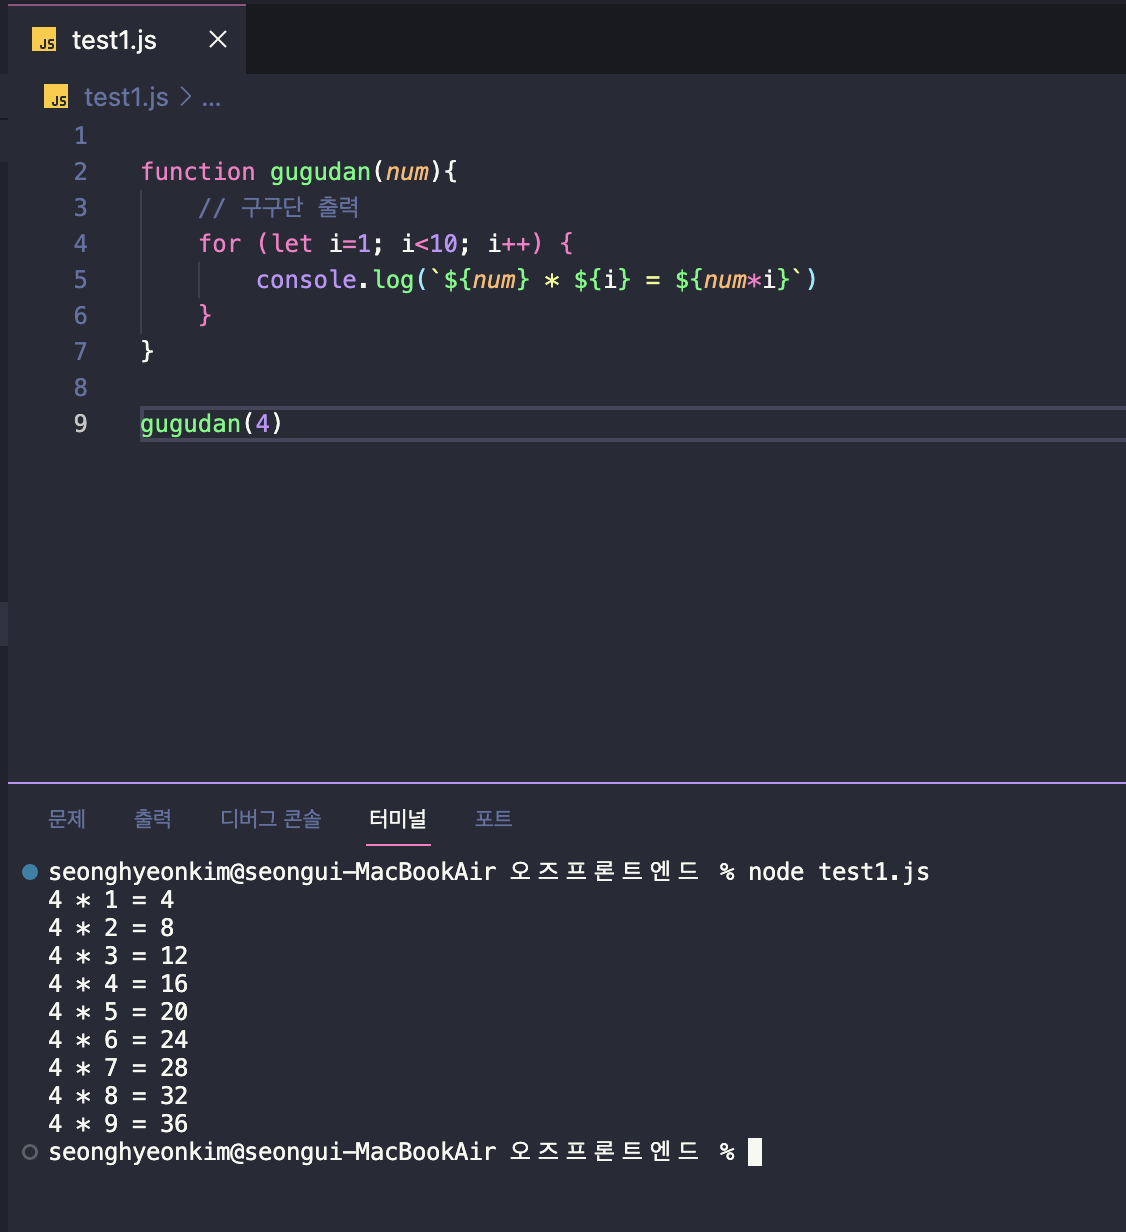This screenshot has width=1126, height=1232.
Task: Click the comment '구구단 출력'
Action: (x=279, y=208)
